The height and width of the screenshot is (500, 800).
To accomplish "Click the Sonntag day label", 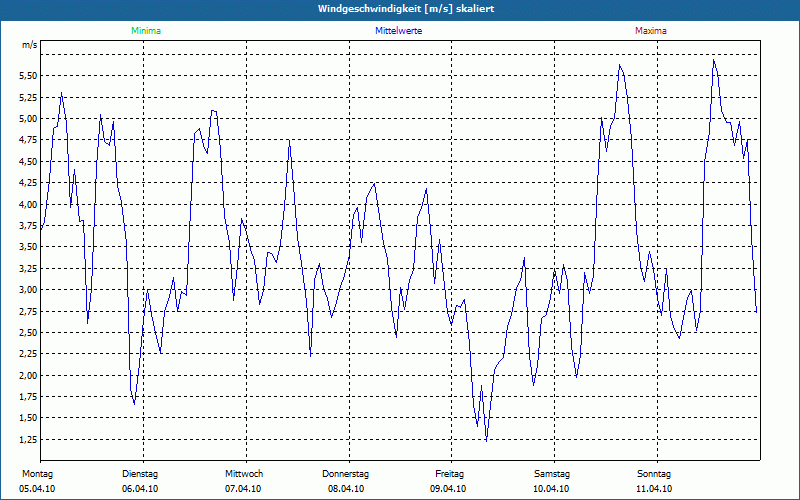I will pyautogui.click(x=654, y=474).
